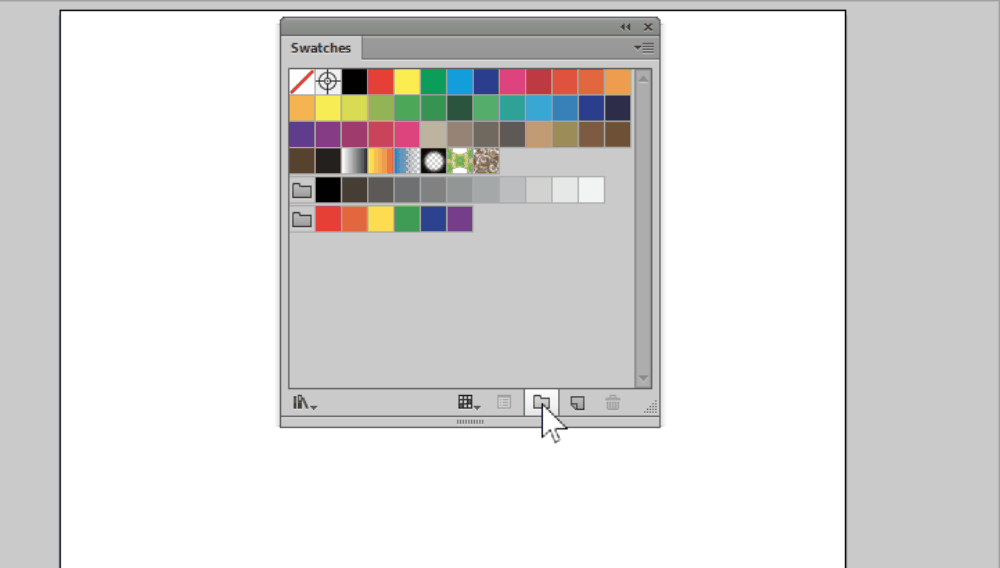Select the green foliage pattern swatch
1000x568 pixels.
click(x=460, y=161)
